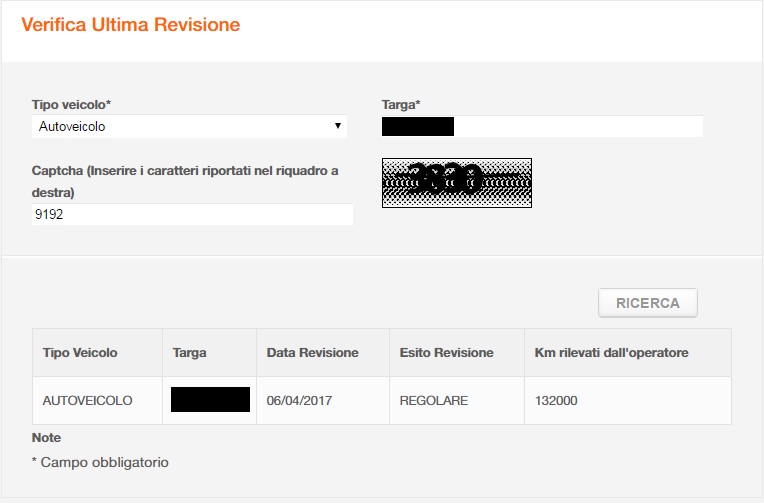The image size is (764, 503).
Task: Click the Campo obbligatorio note text
Action: (100, 462)
